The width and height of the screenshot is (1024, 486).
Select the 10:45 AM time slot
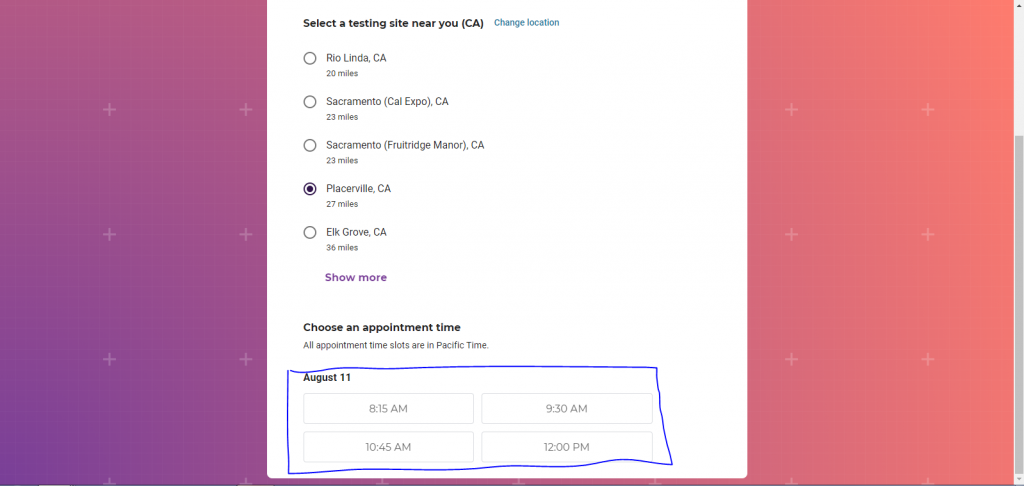[388, 447]
